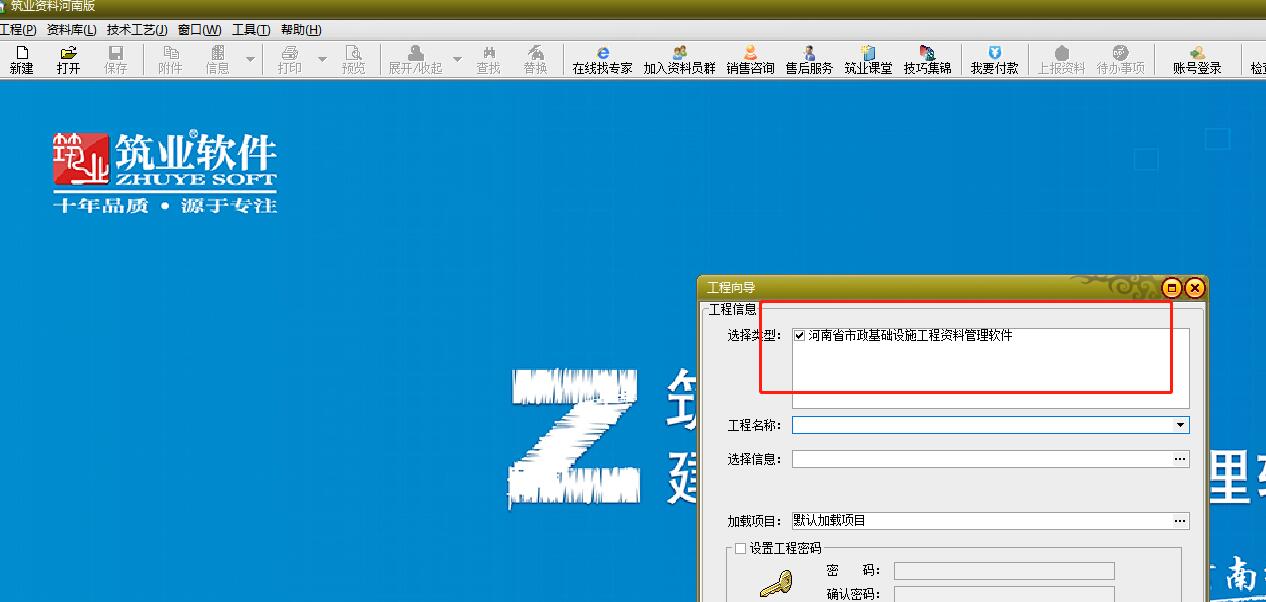1266x602 pixels.
Task: Open the 技术工艺(J) menu
Action: [x=137, y=30]
